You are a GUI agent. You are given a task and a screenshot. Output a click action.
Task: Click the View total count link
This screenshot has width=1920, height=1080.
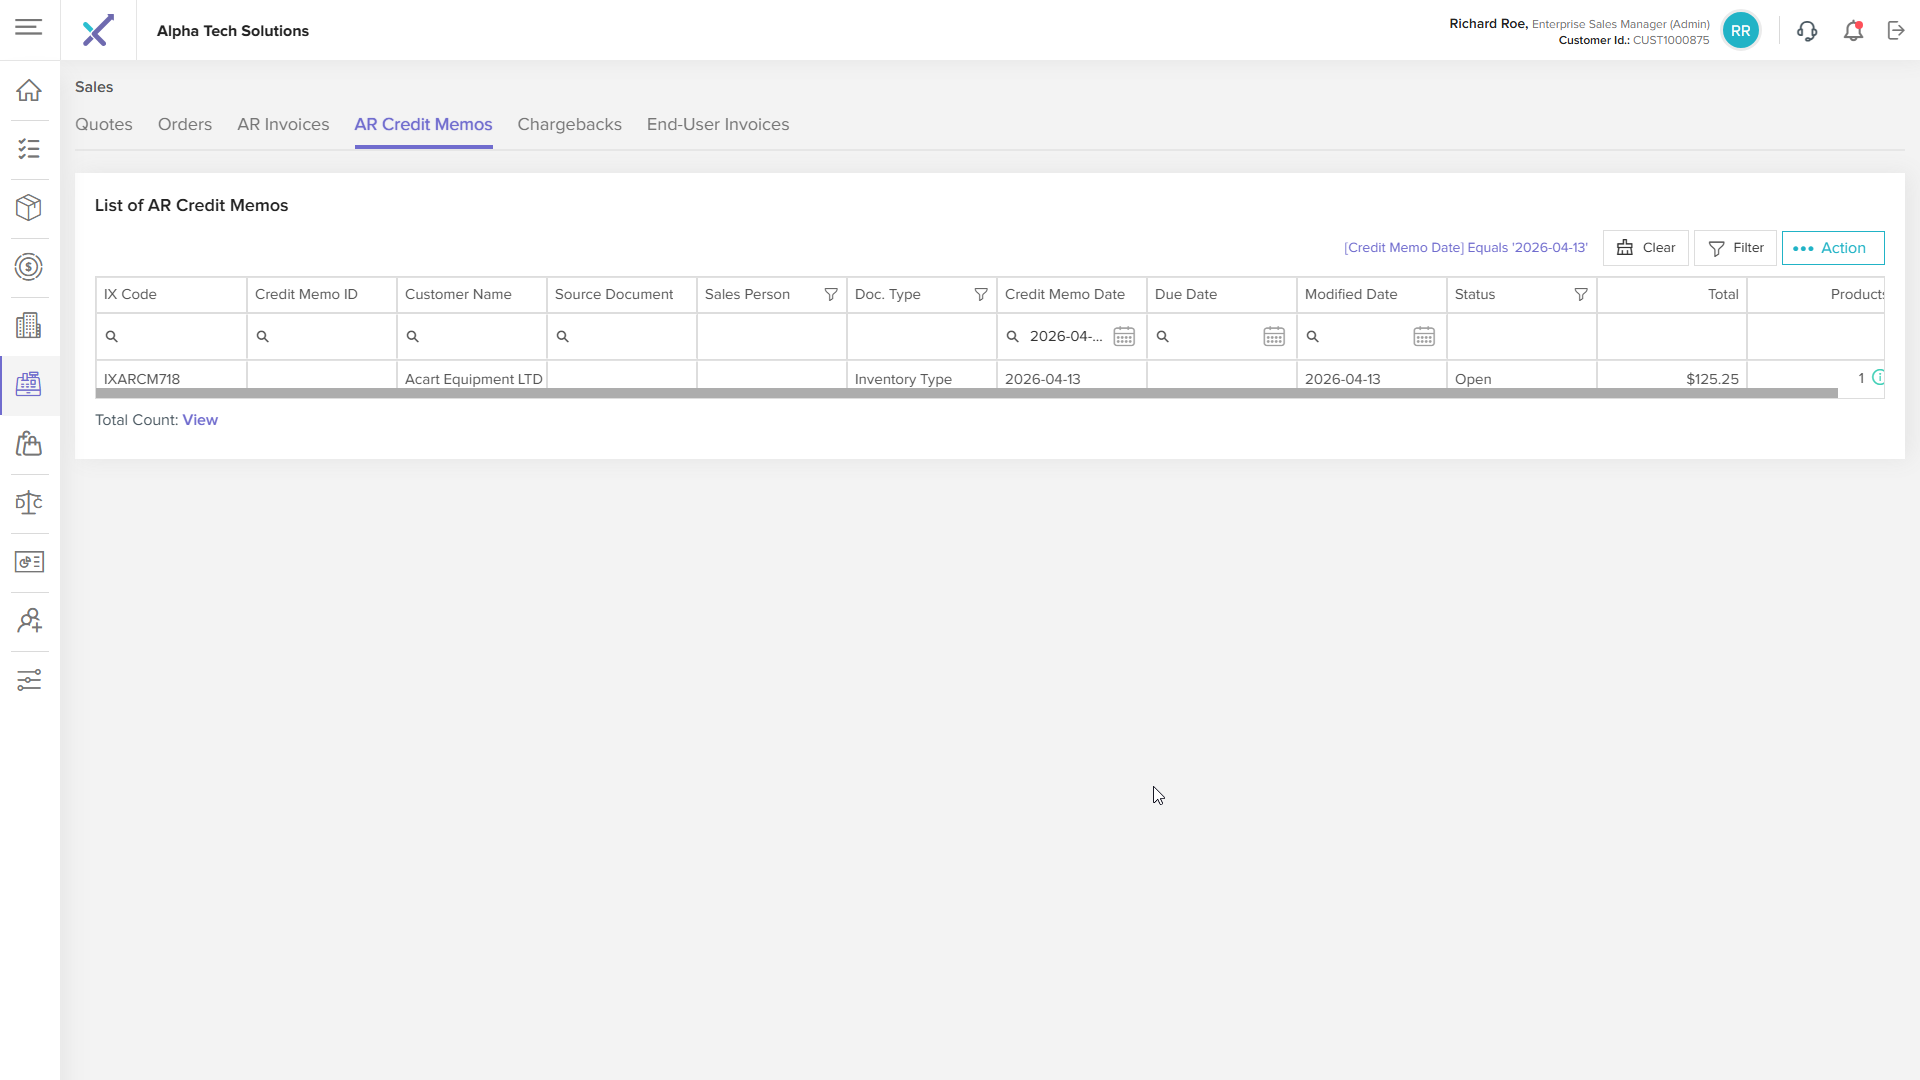pos(200,420)
